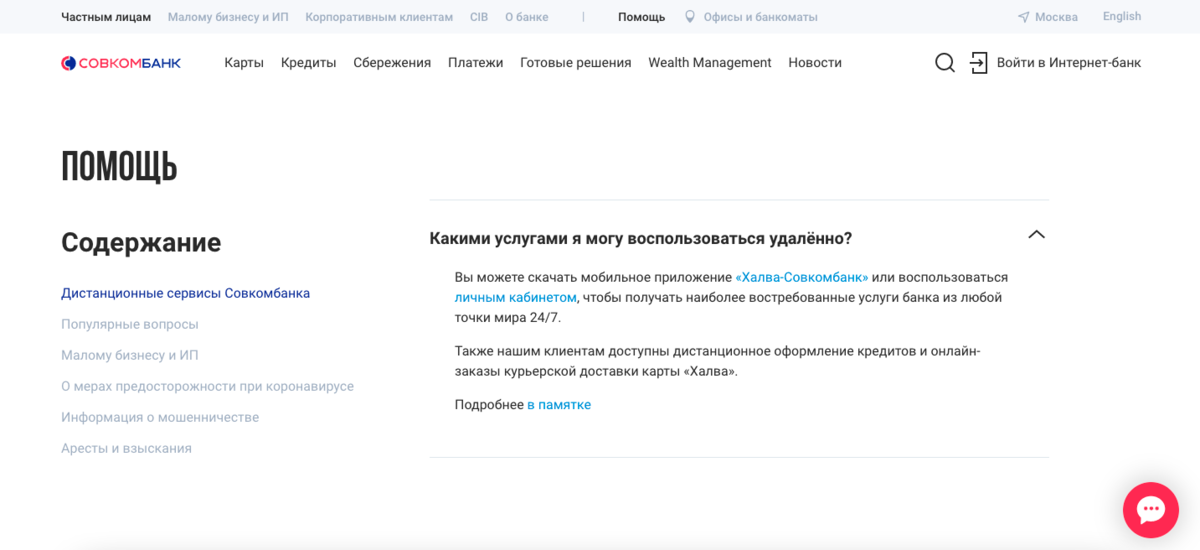Image resolution: width=1200 pixels, height=550 pixels.
Task: Open Малому бизнесу и ИП contents item
Action: [130, 355]
